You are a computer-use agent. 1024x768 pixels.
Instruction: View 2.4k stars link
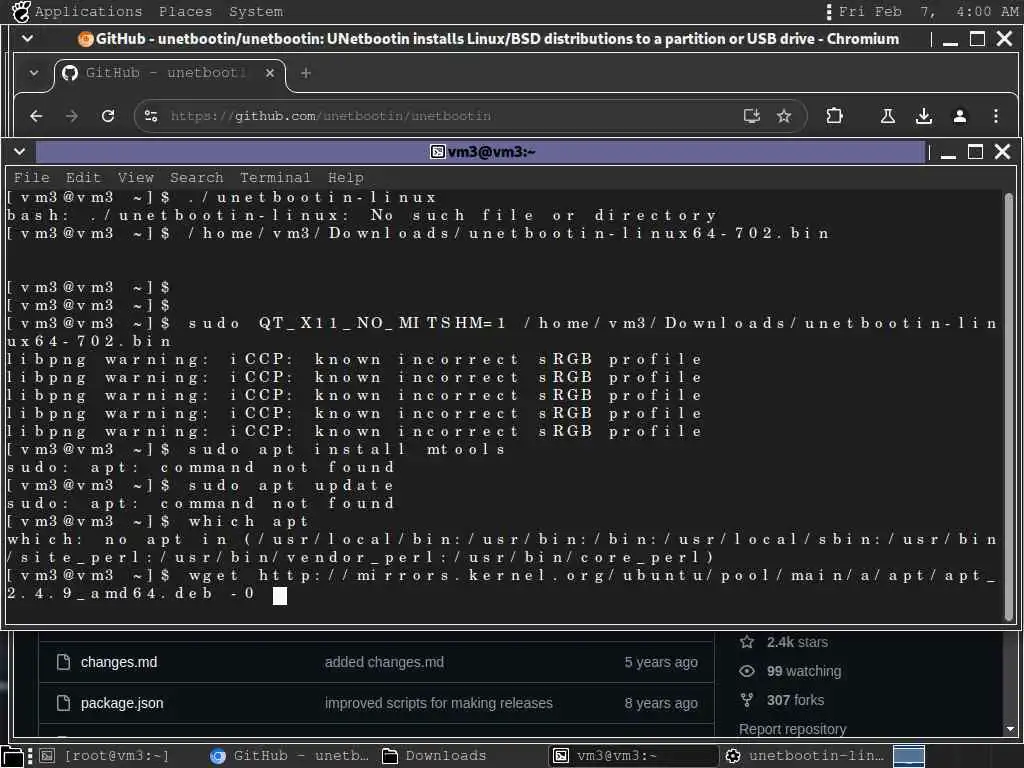[797, 643]
